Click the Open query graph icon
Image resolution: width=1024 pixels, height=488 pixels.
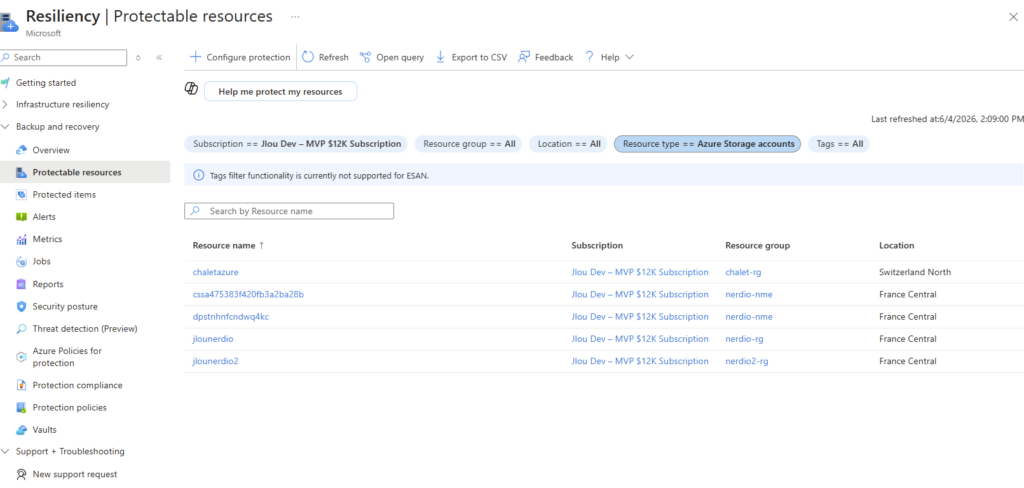[x=365, y=57]
